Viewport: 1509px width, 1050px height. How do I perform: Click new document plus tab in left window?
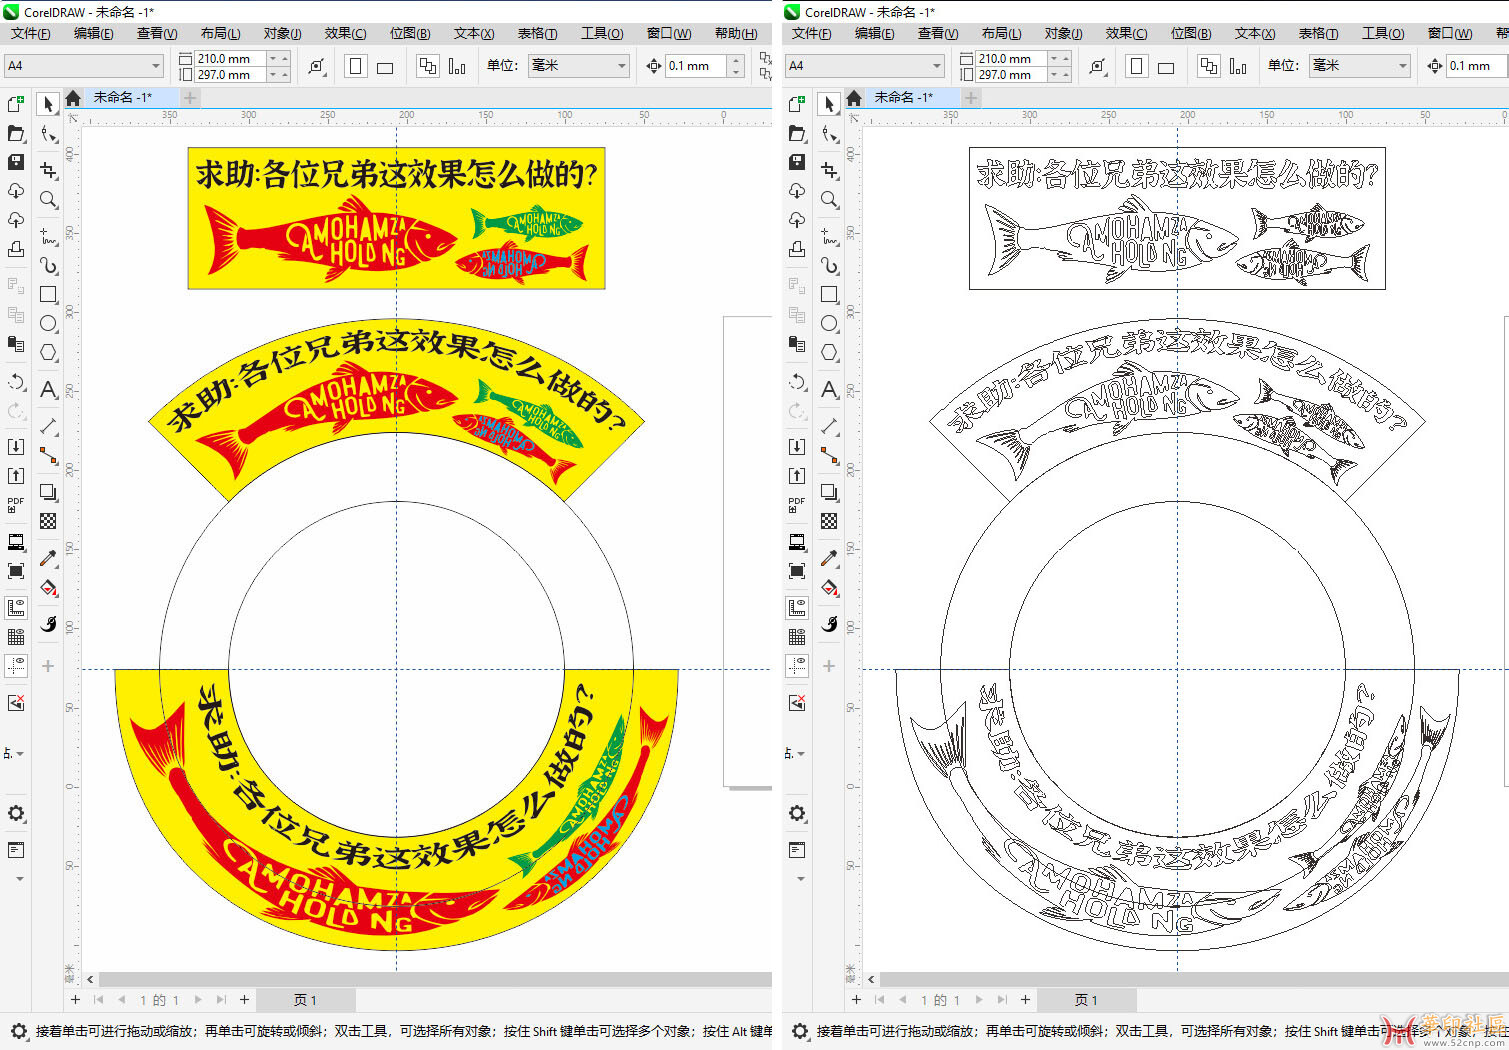(x=190, y=98)
